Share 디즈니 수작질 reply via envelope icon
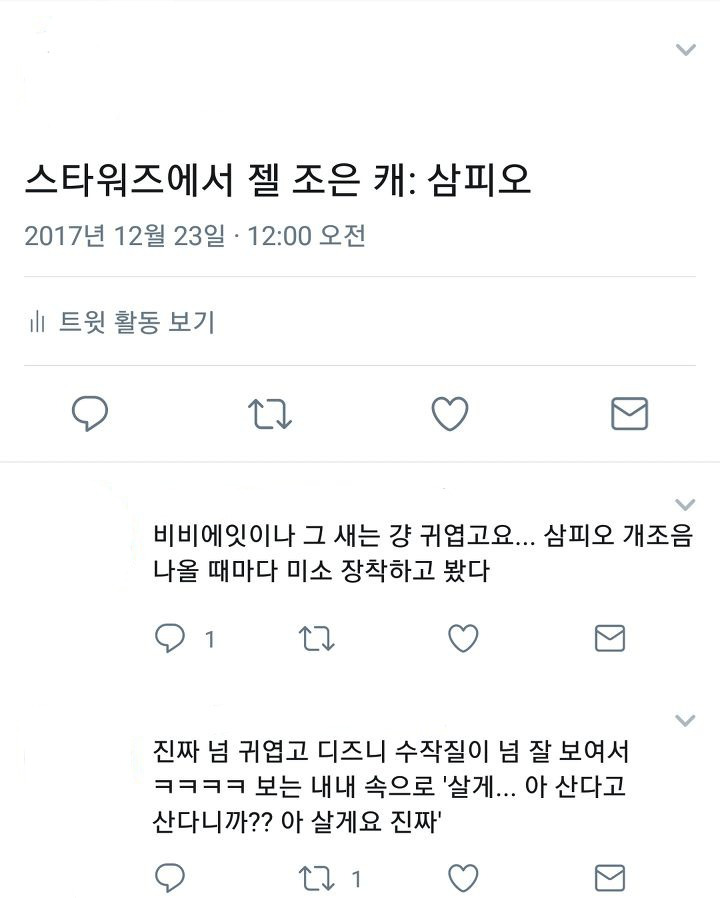The image size is (720, 898). [610, 878]
